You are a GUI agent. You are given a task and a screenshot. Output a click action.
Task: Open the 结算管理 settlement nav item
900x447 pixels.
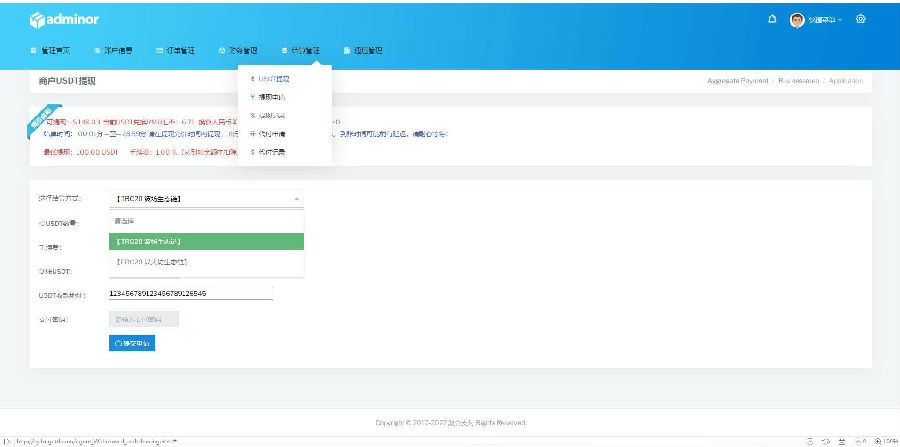click(x=300, y=50)
